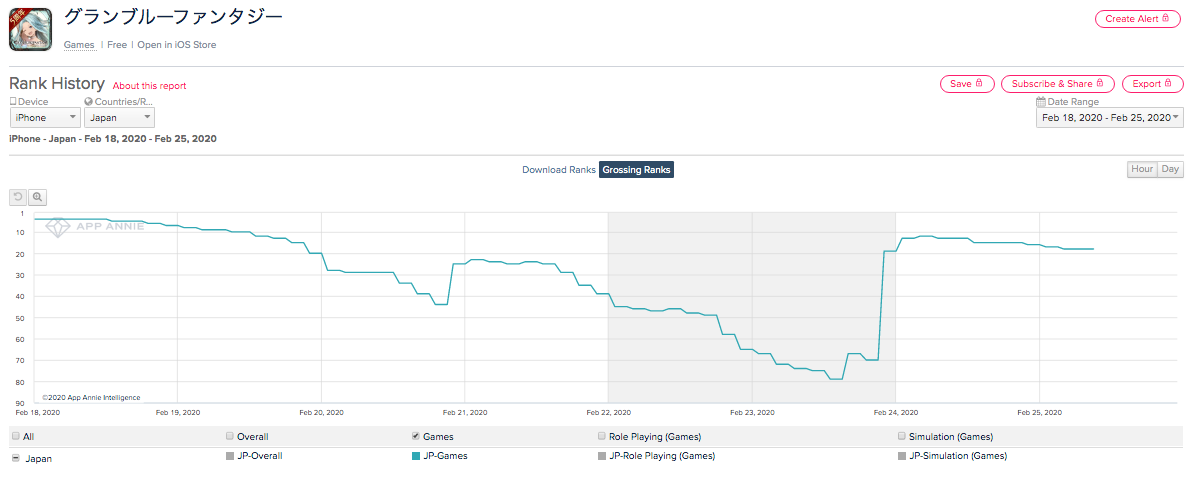Image resolution: width=1191 pixels, height=504 pixels.
Task: Click the Feb 22, 2020 axis label
Action: click(608, 413)
